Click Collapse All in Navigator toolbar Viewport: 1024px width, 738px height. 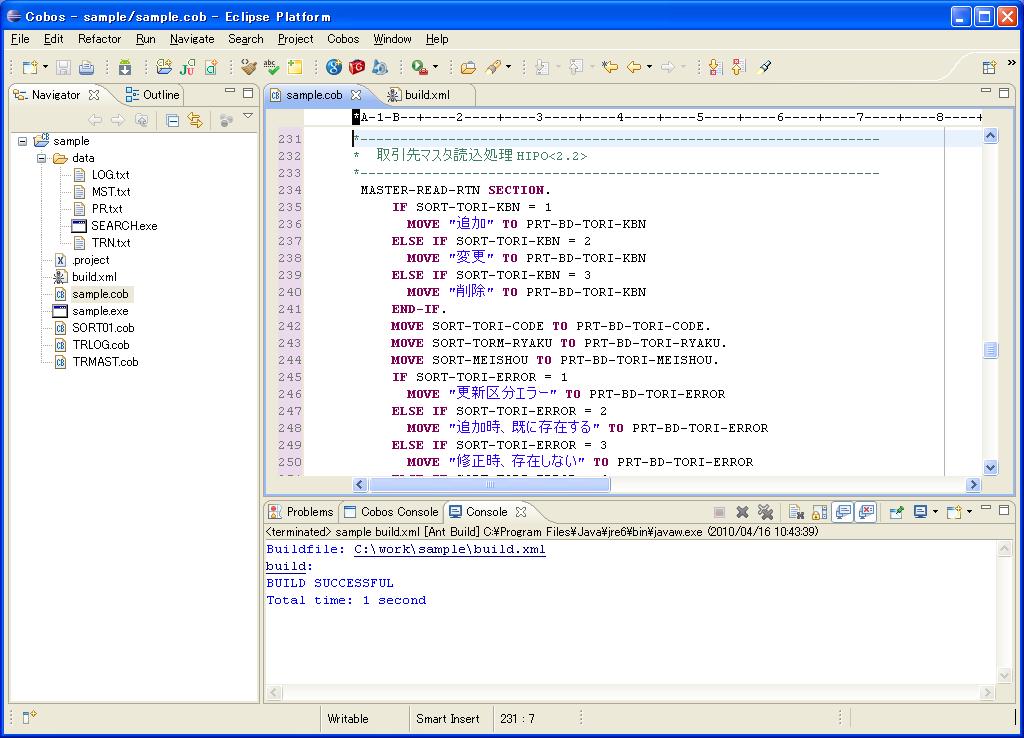pyautogui.click(x=172, y=120)
